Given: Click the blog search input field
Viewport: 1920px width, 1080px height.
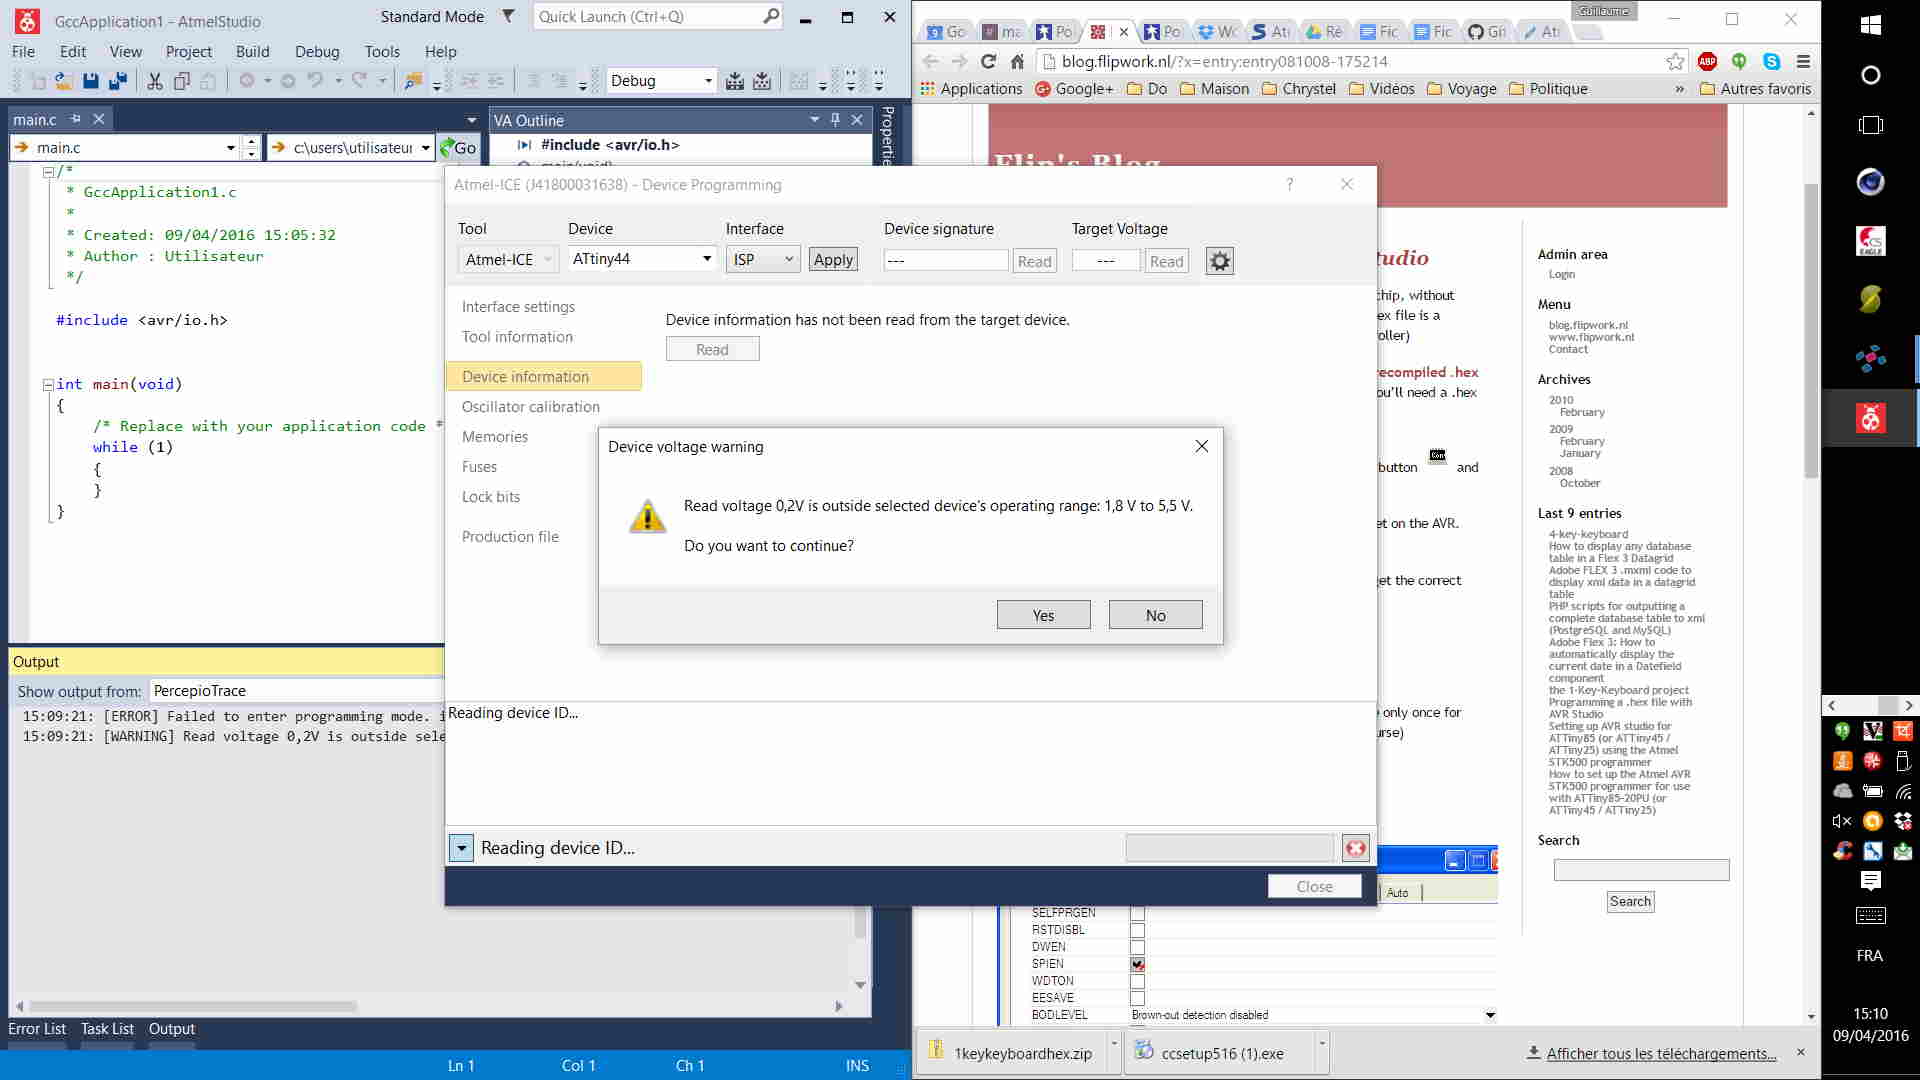Looking at the screenshot, I should coord(1641,870).
